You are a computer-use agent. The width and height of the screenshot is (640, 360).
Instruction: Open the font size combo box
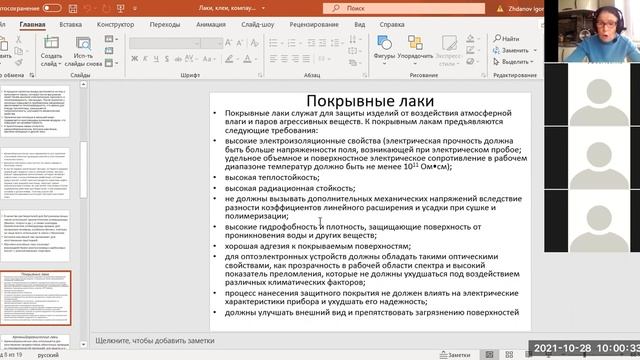[212, 43]
